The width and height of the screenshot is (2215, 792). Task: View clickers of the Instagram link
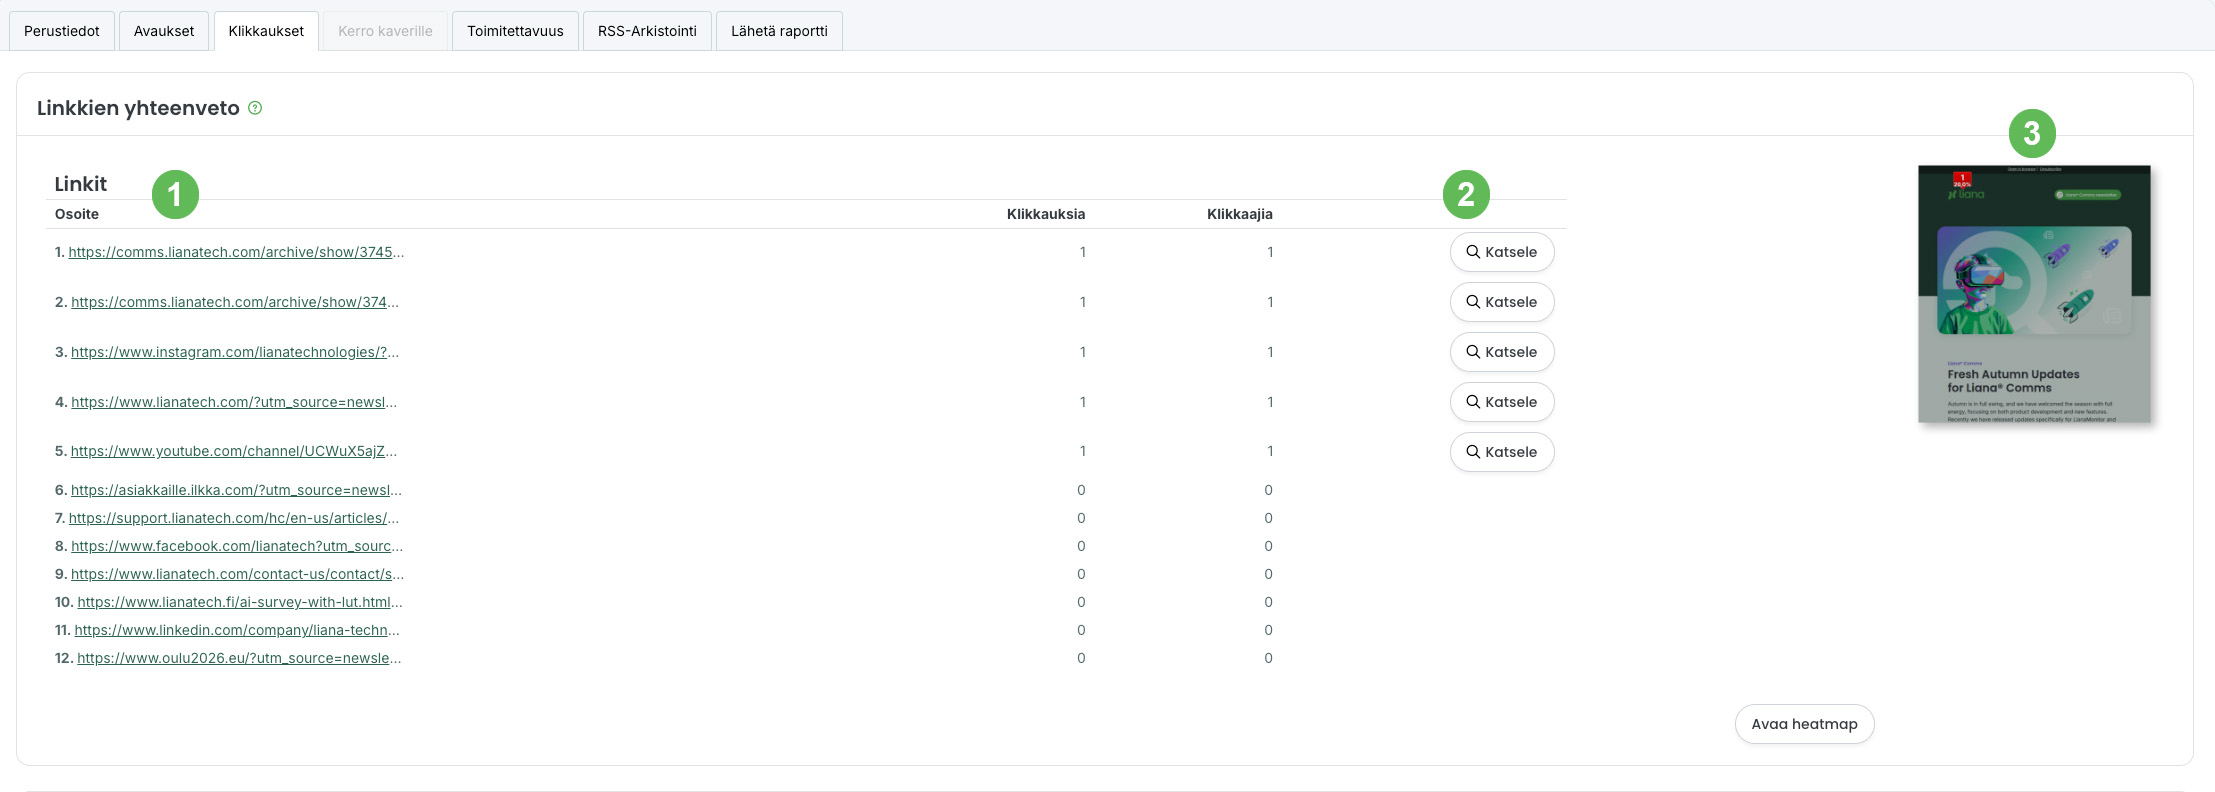(x=1502, y=352)
